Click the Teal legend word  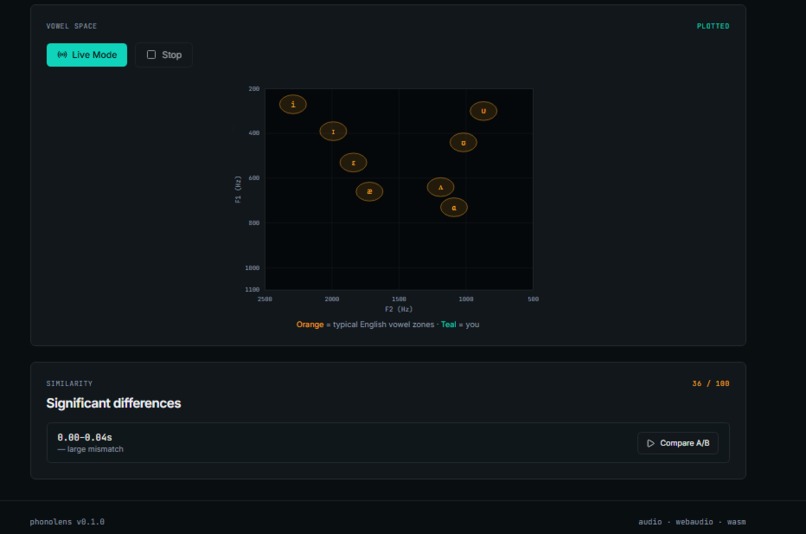click(x=448, y=324)
